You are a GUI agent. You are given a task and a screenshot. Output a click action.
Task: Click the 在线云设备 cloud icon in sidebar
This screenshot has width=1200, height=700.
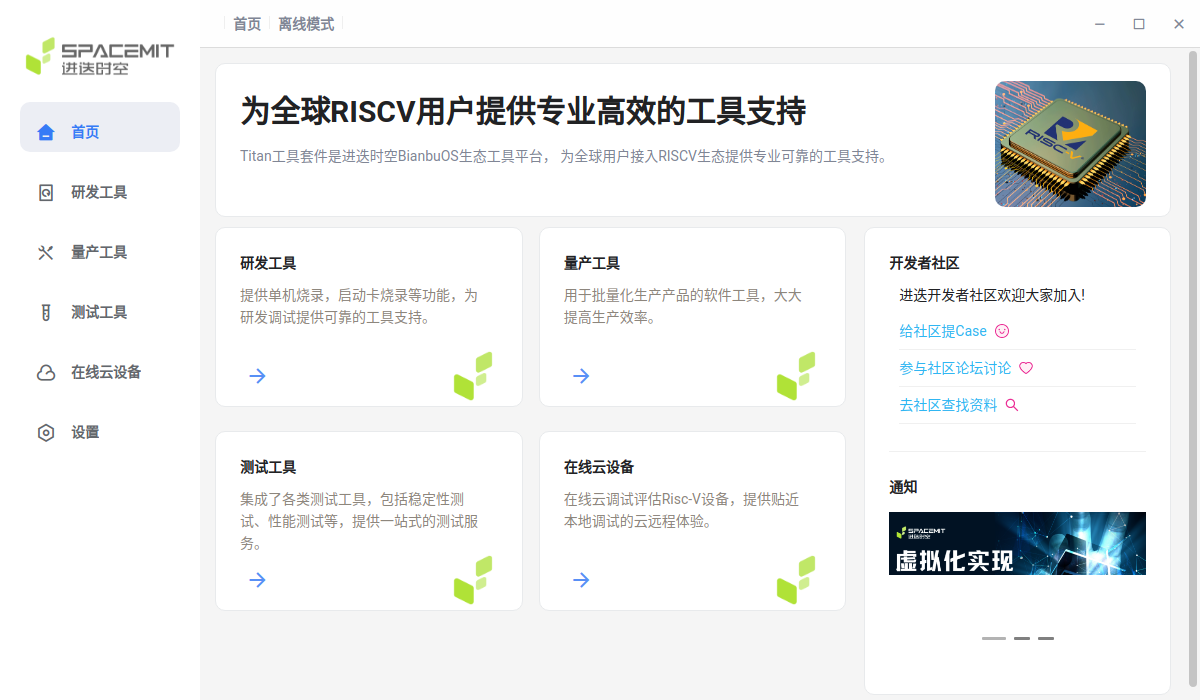[x=45, y=372]
